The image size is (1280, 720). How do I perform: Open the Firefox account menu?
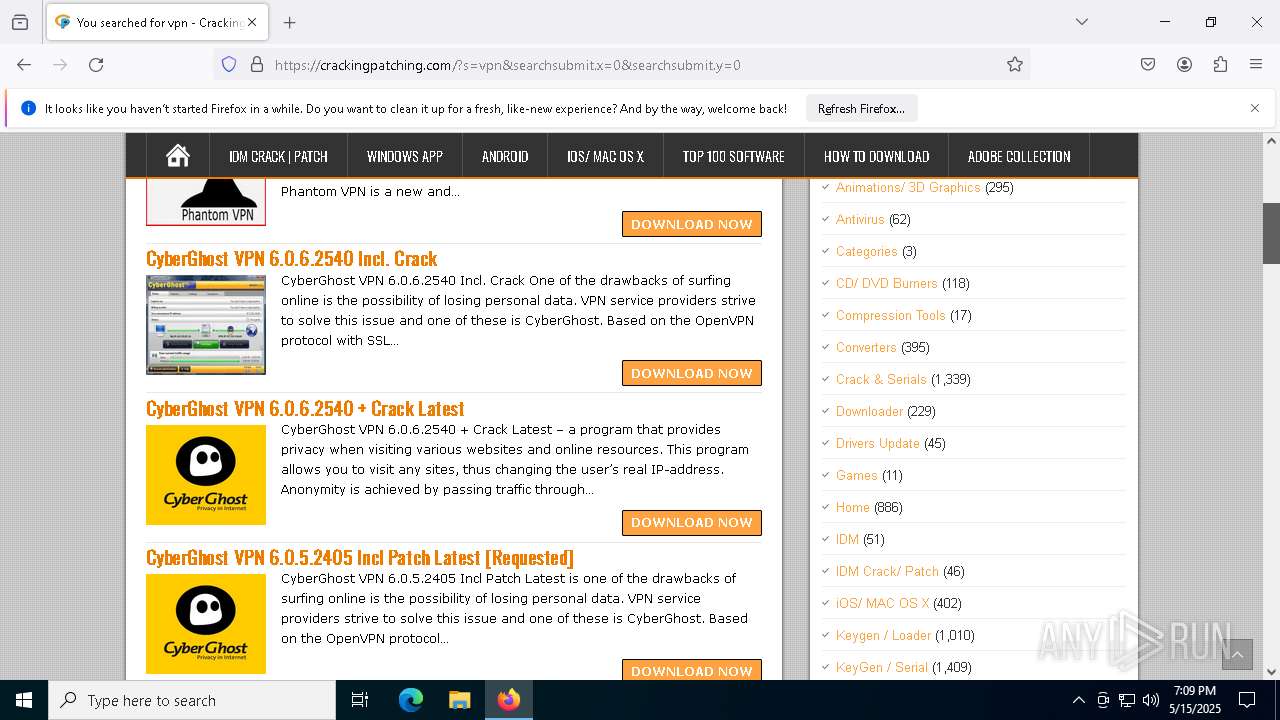click(x=1184, y=65)
